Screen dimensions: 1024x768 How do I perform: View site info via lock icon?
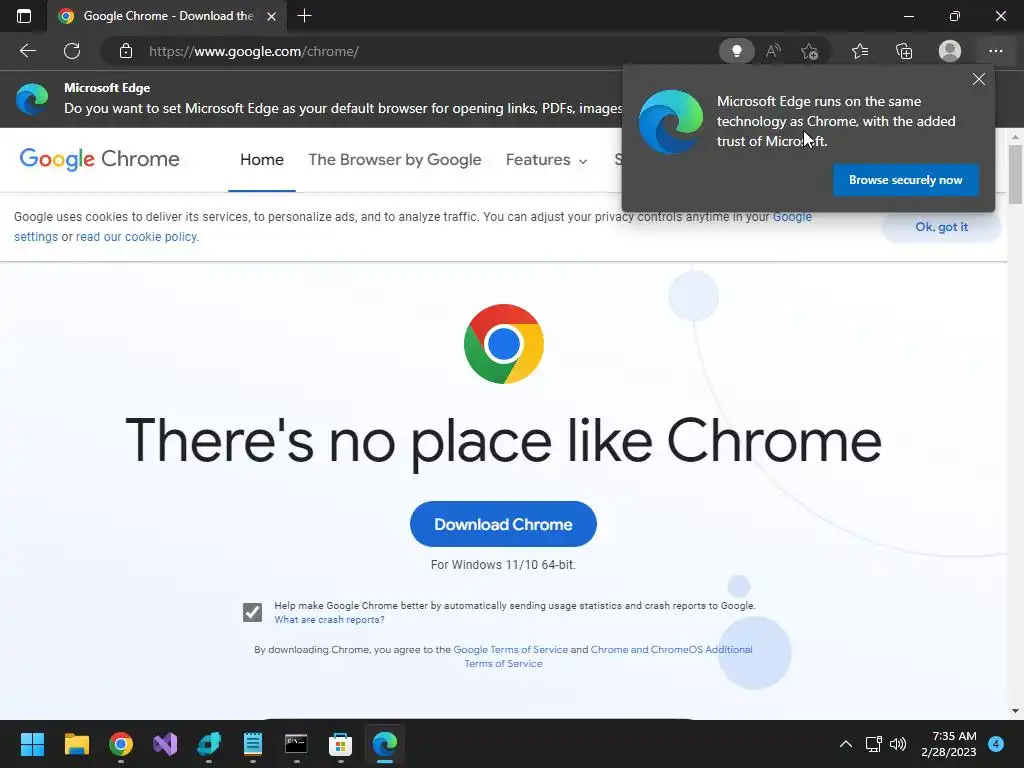coord(126,51)
